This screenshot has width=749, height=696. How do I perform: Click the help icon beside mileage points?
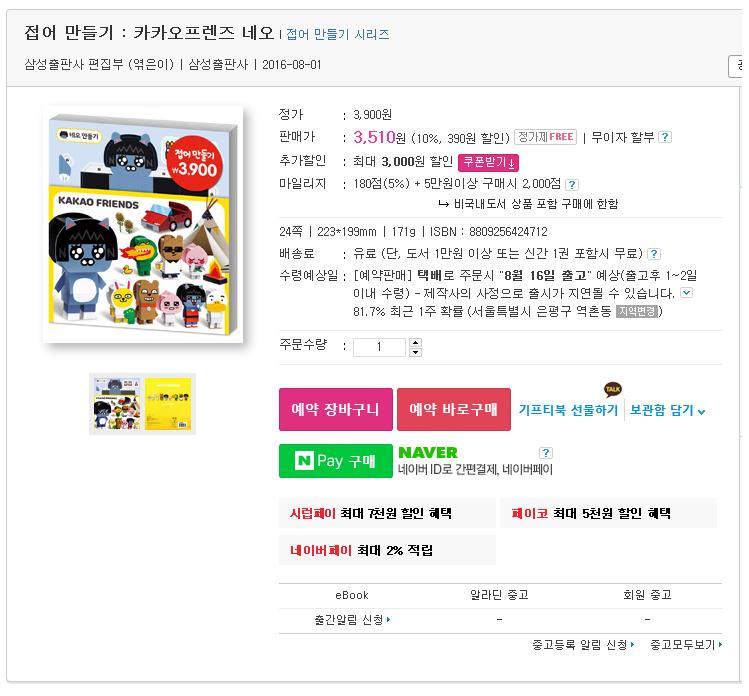572,184
